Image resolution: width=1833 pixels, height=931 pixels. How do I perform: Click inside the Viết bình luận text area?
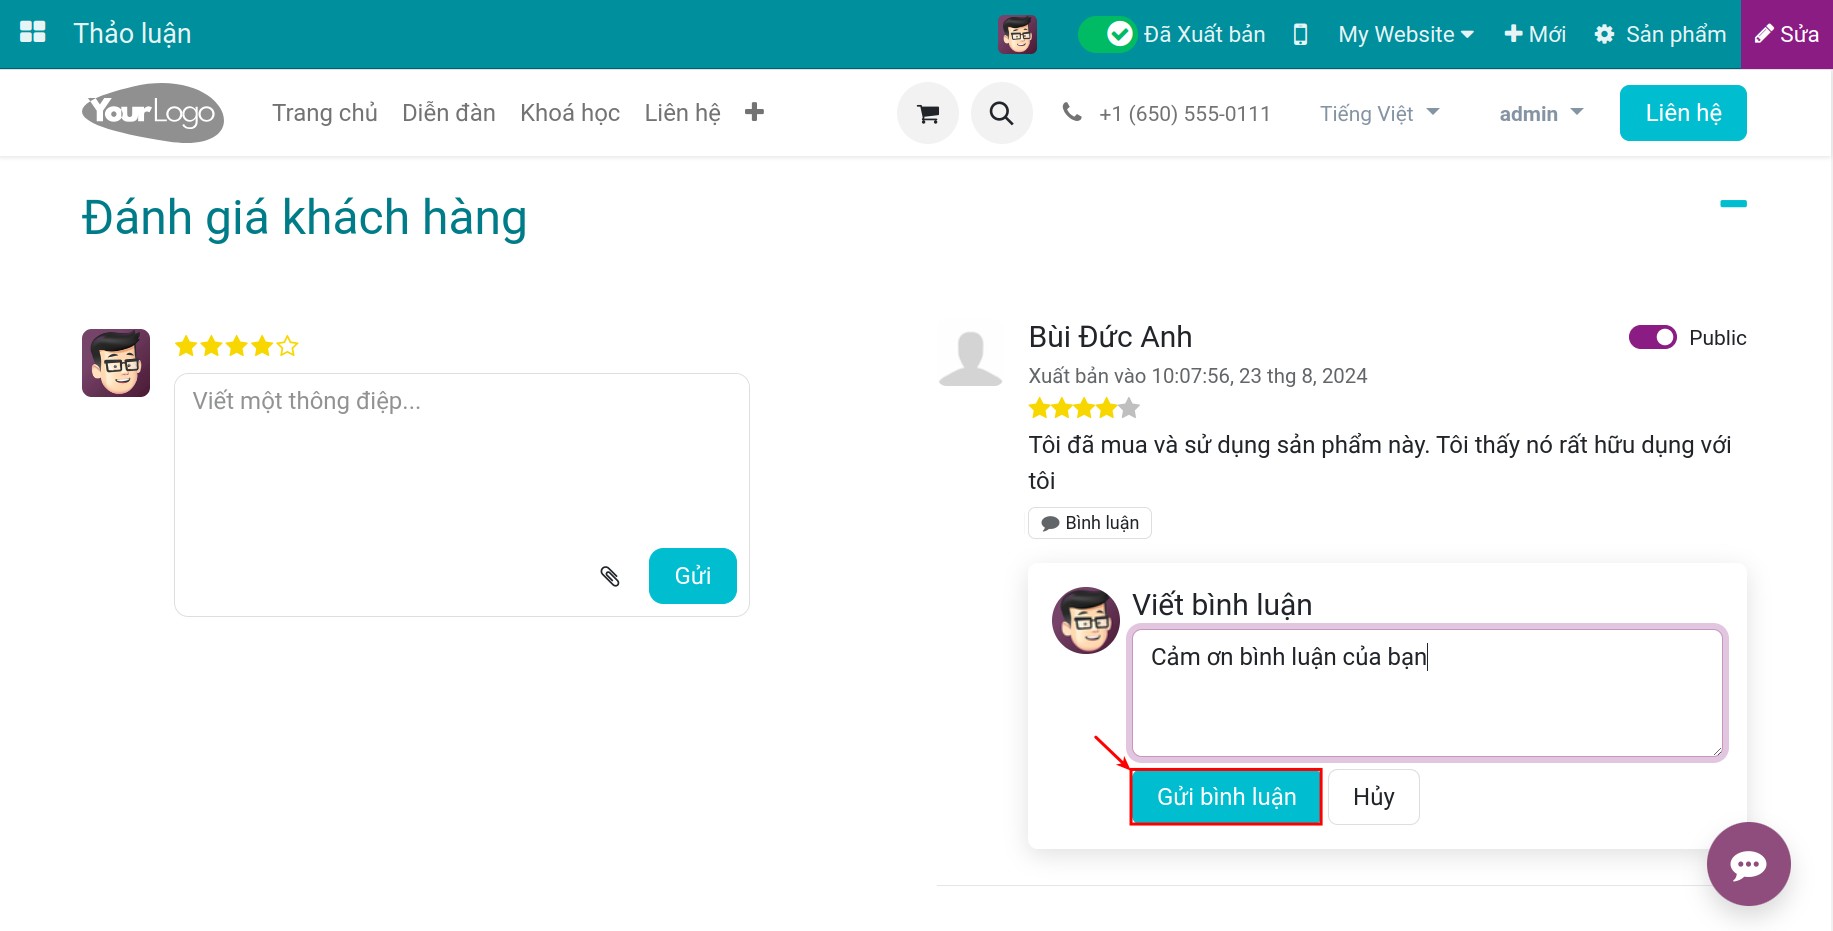pos(1428,693)
